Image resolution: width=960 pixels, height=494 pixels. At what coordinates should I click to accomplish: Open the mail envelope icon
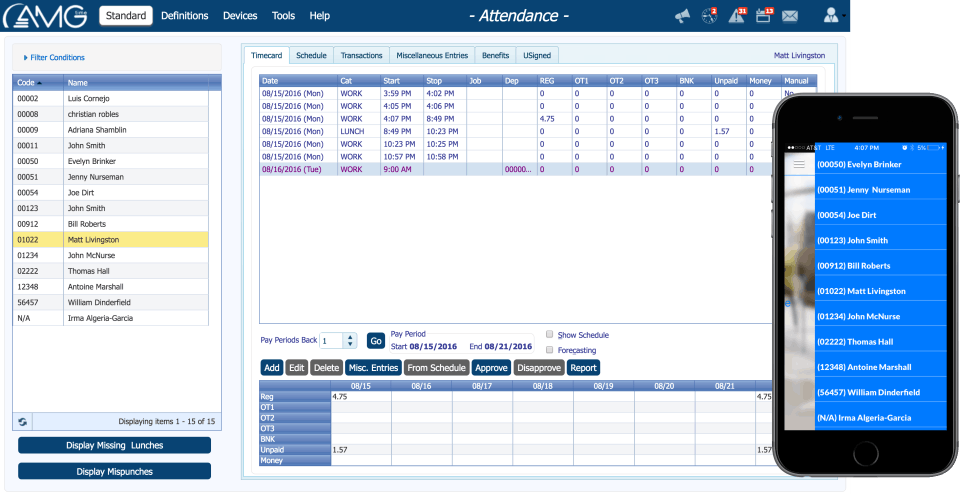pyautogui.click(x=790, y=16)
